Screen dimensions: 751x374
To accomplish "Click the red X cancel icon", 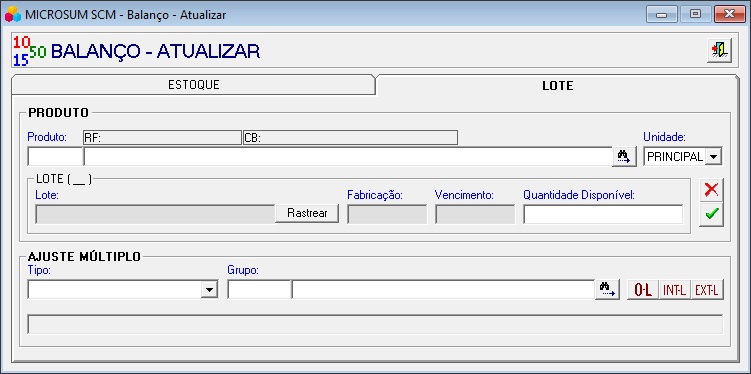I will click(711, 190).
